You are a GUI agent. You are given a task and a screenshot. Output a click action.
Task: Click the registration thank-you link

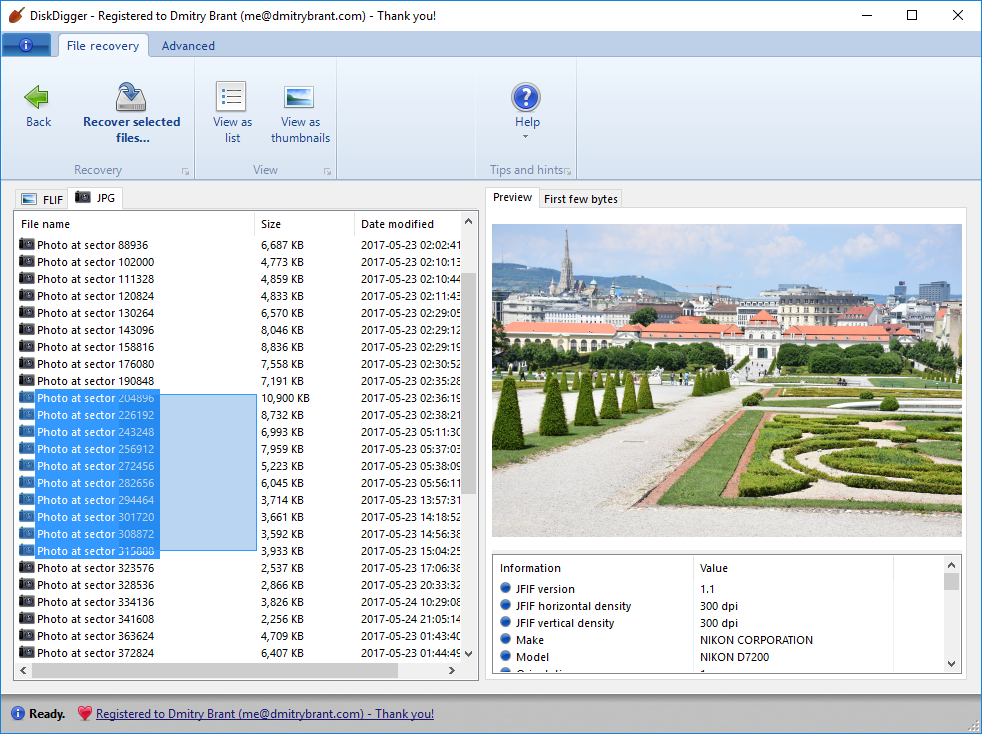click(265, 714)
